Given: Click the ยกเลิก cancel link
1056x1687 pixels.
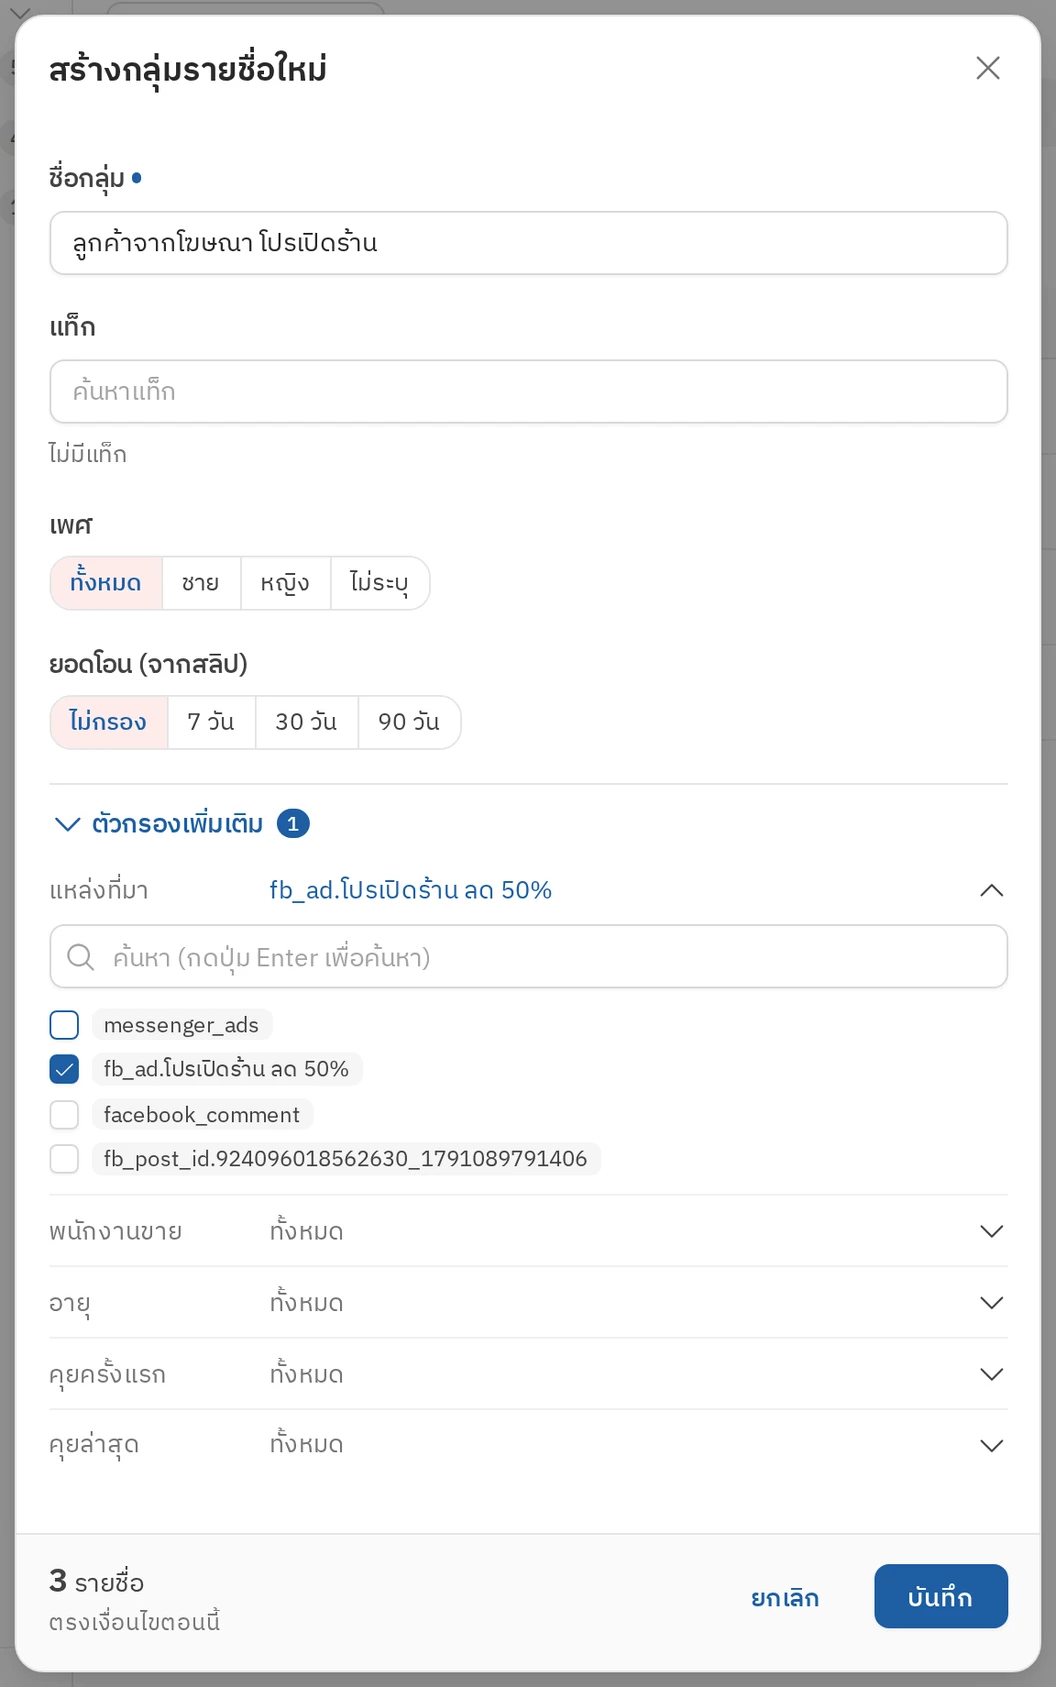Looking at the screenshot, I should point(785,1597).
